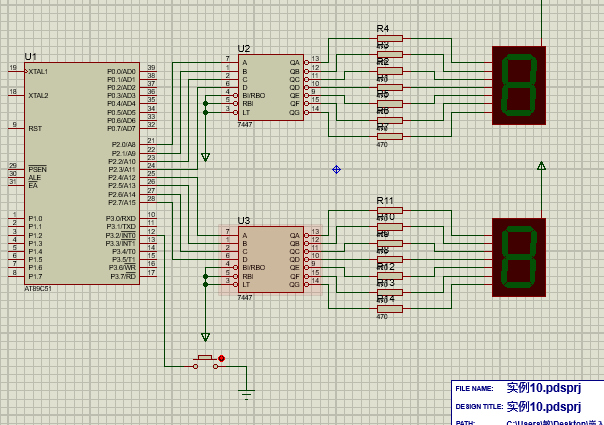604x425 pixels.
Task: Select the U1 AT89C51 microcontroller body
Action: (82, 173)
